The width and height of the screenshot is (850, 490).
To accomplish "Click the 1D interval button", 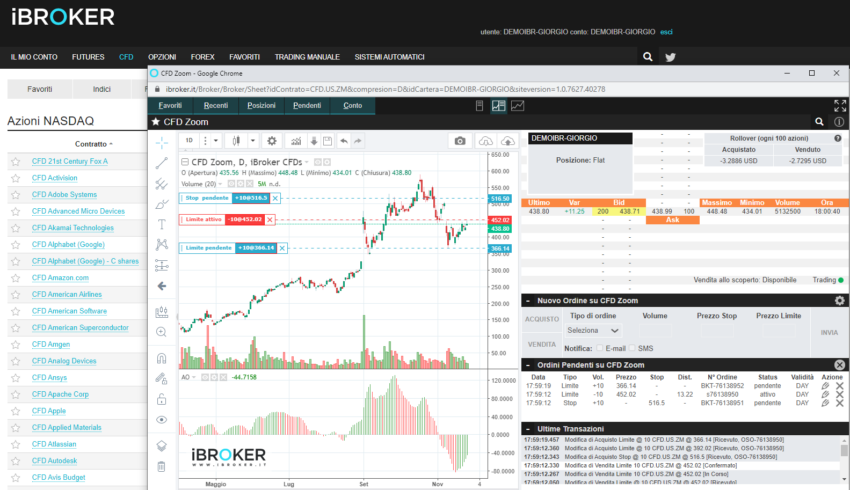I will pyautogui.click(x=189, y=140).
